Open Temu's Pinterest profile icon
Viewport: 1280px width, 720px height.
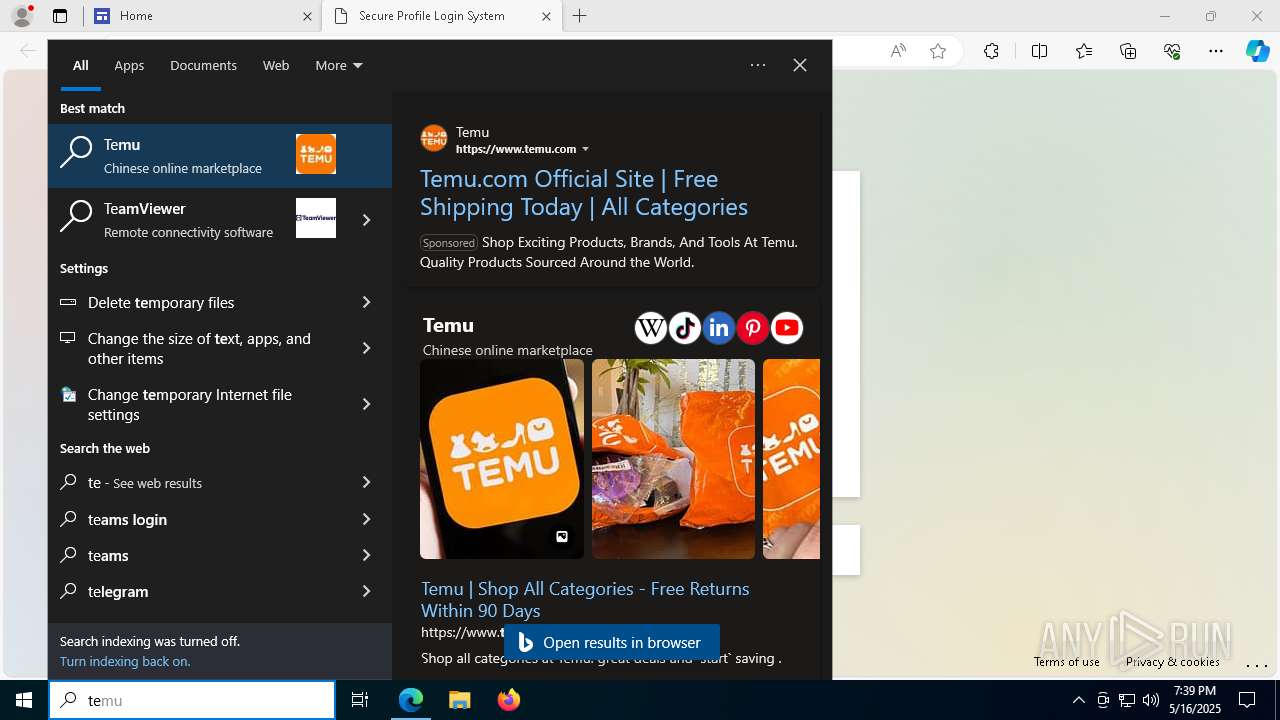pyautogui.click(x=753, y=328)
